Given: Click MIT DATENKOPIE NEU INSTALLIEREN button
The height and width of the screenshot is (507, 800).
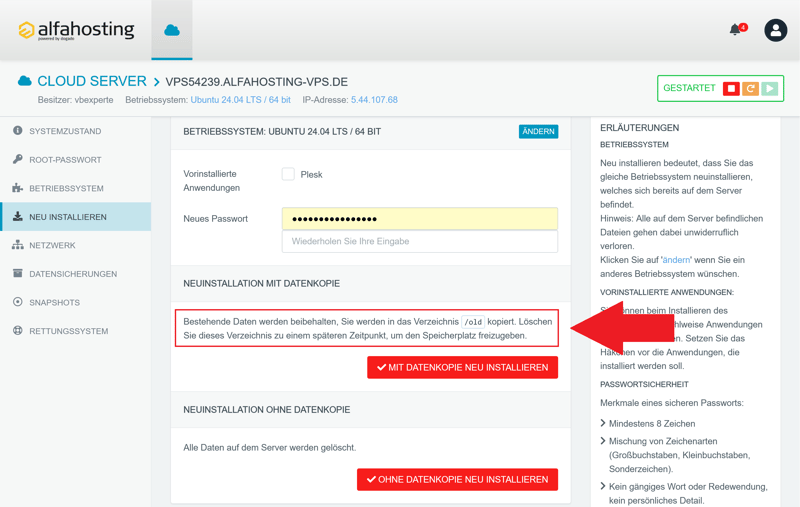Looking at the screenshot, I should pos(462,367).
